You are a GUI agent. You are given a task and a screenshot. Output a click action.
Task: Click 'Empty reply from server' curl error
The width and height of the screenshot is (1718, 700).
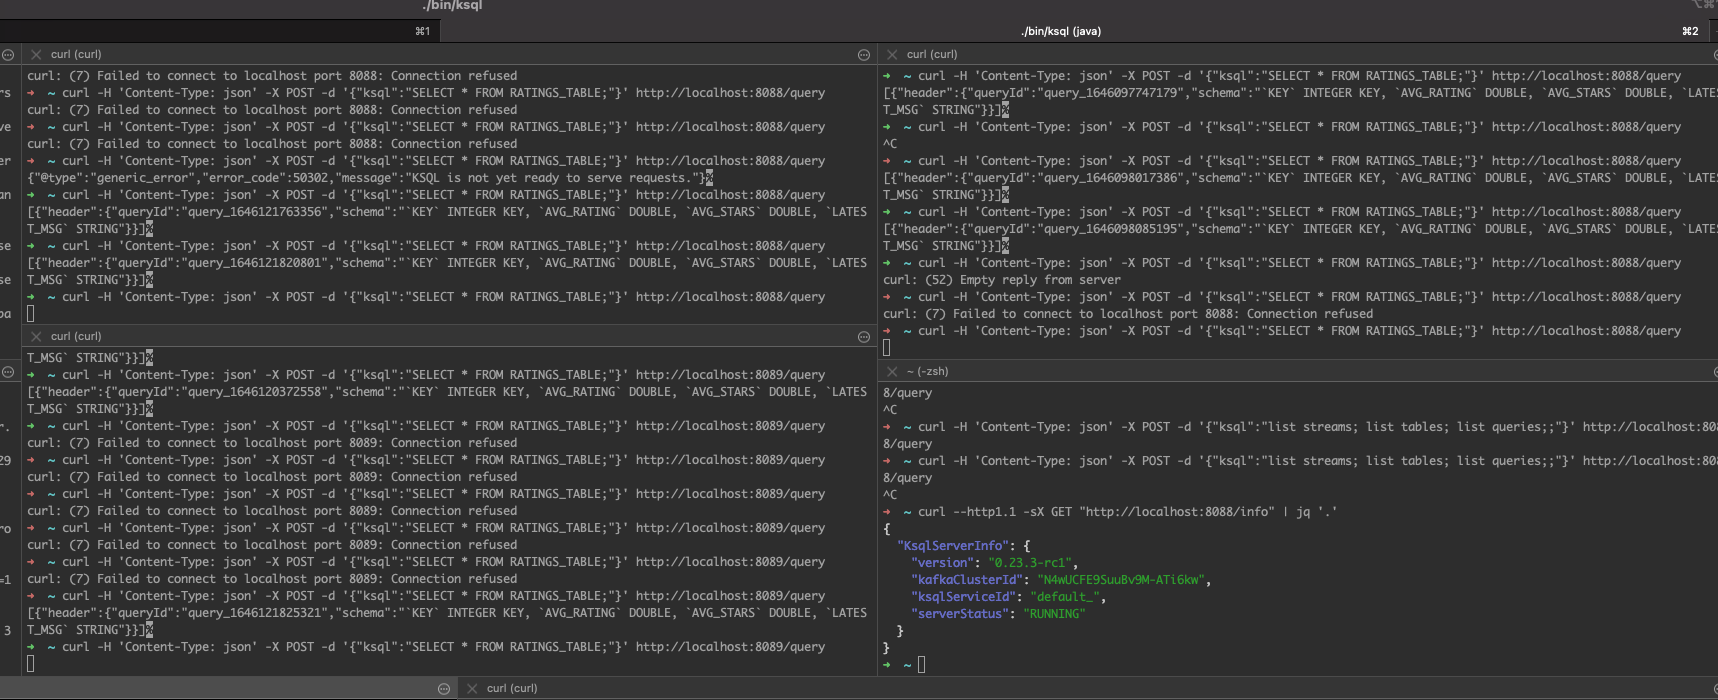[1002, 280]
